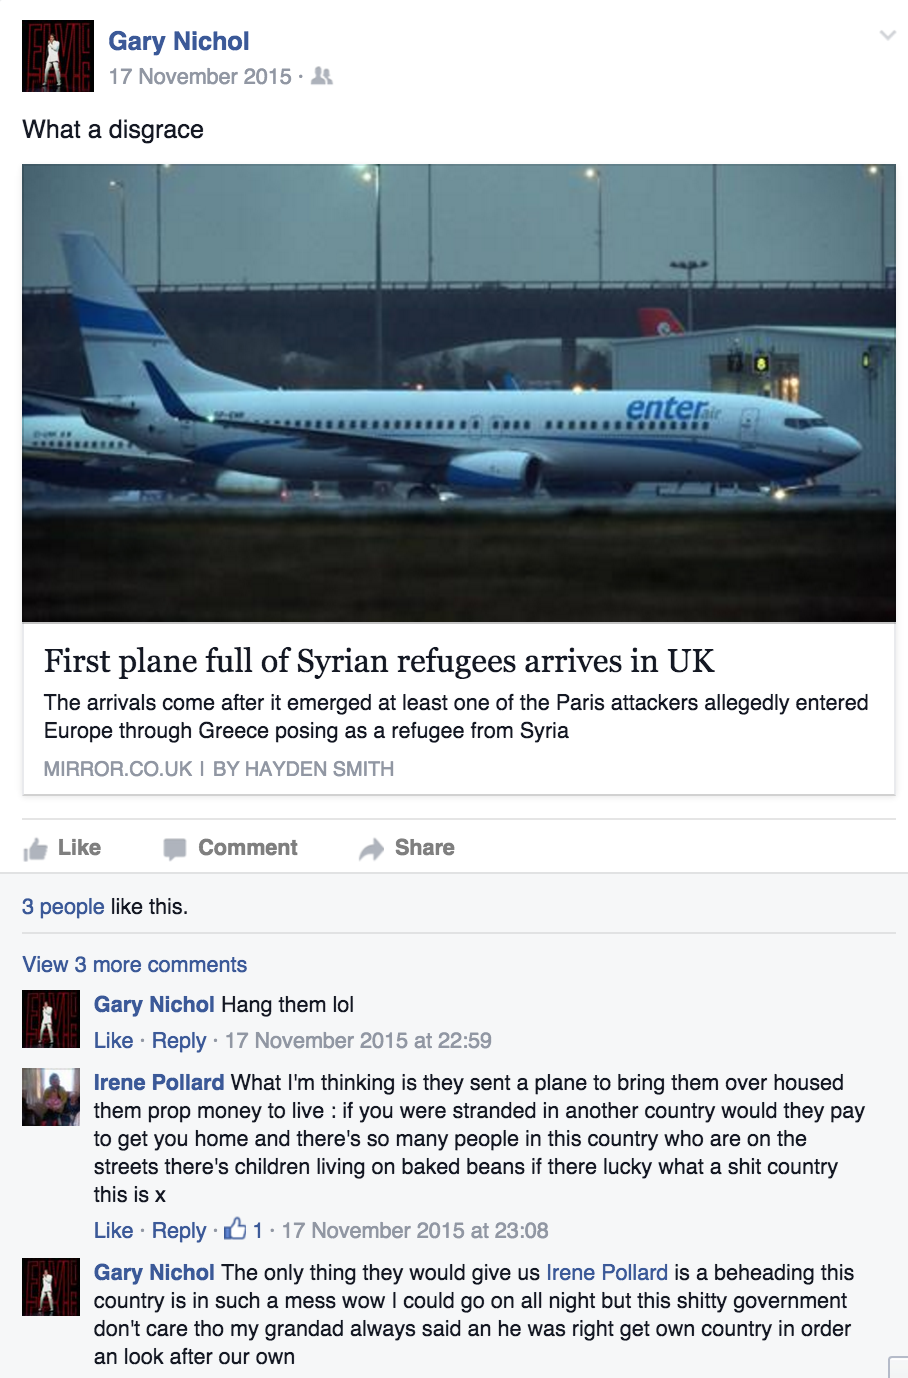
Task: Click the Share arrow icon
Action: (x=371, y=849)
